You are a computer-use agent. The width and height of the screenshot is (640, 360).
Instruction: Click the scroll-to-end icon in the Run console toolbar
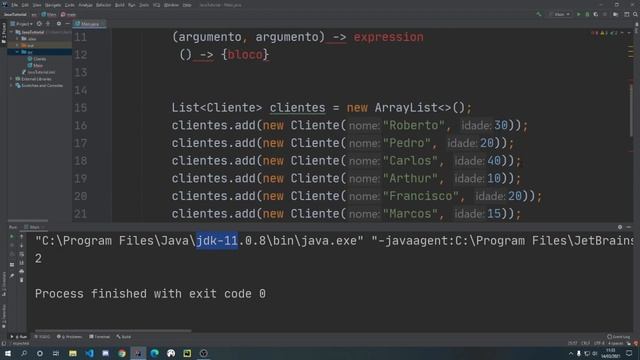point(22,262)
